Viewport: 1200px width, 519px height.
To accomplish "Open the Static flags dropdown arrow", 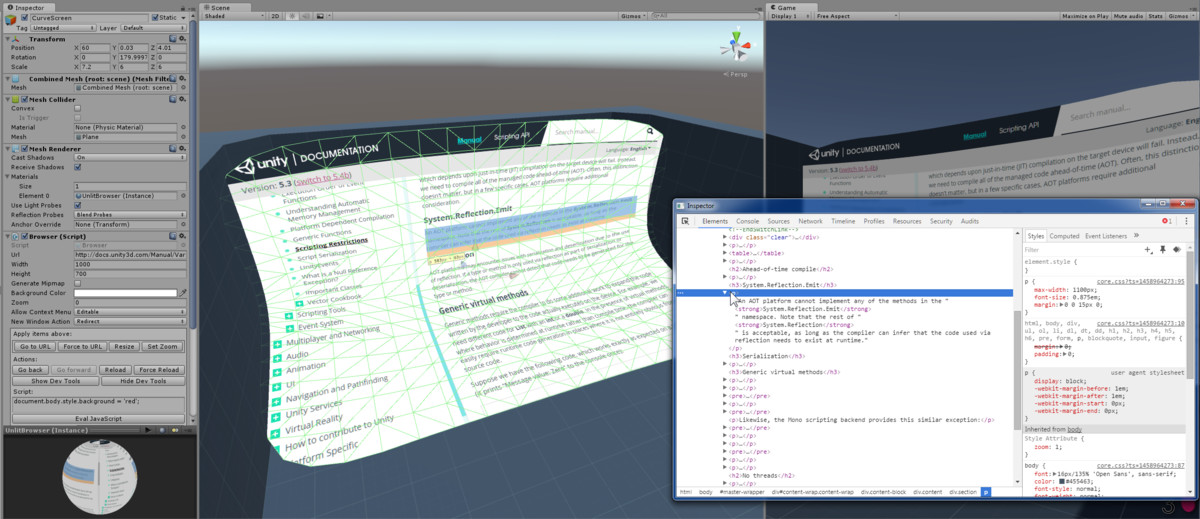I will (x=185, y=18).
